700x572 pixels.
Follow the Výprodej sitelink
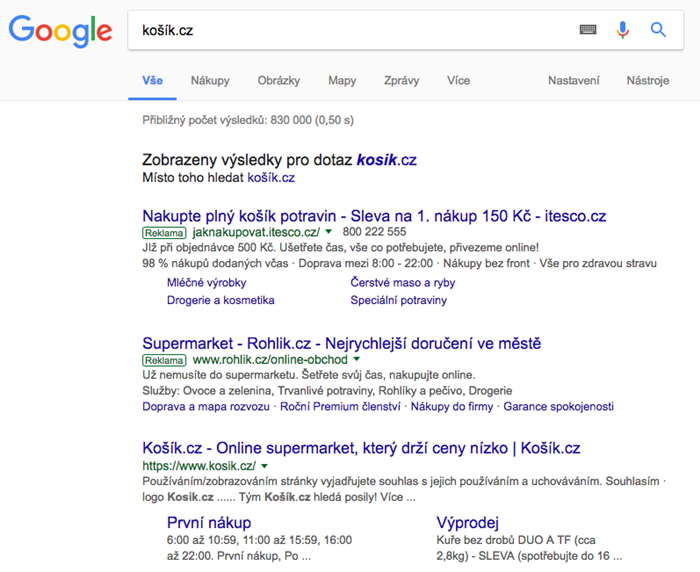pyautogui.click(x=467, y=523)
